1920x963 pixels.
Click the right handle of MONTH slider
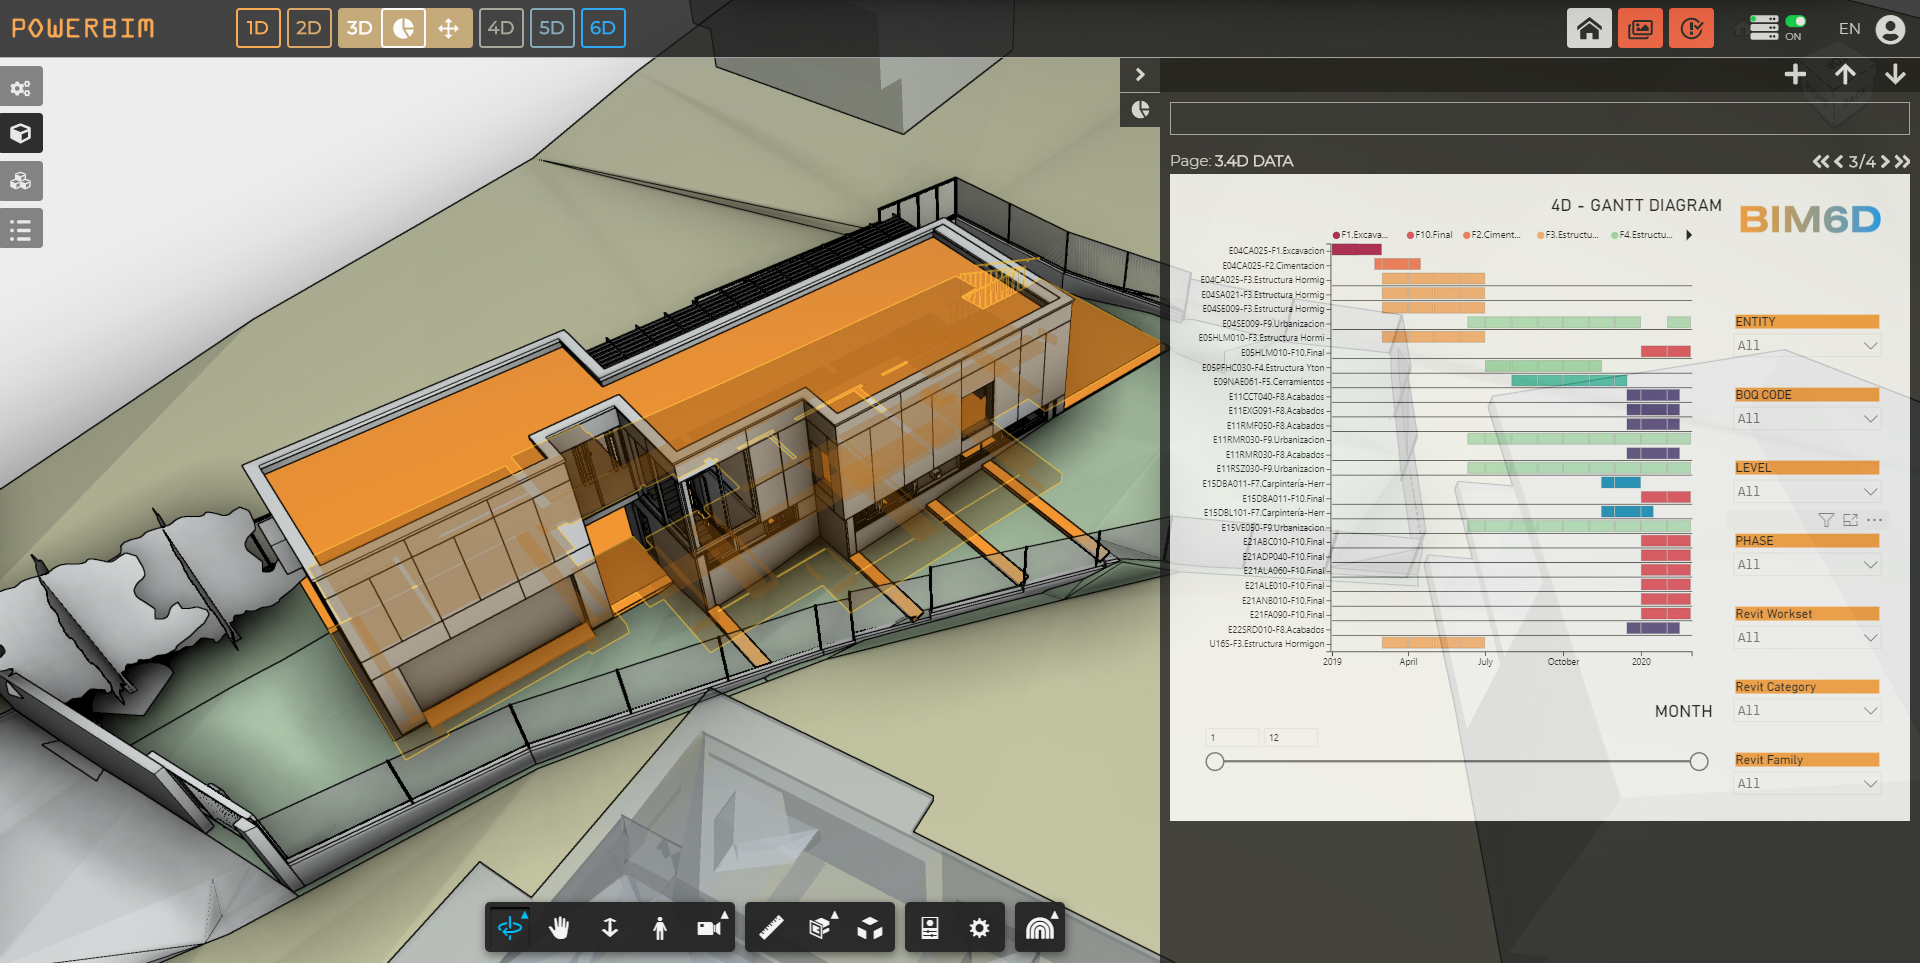1698,762
